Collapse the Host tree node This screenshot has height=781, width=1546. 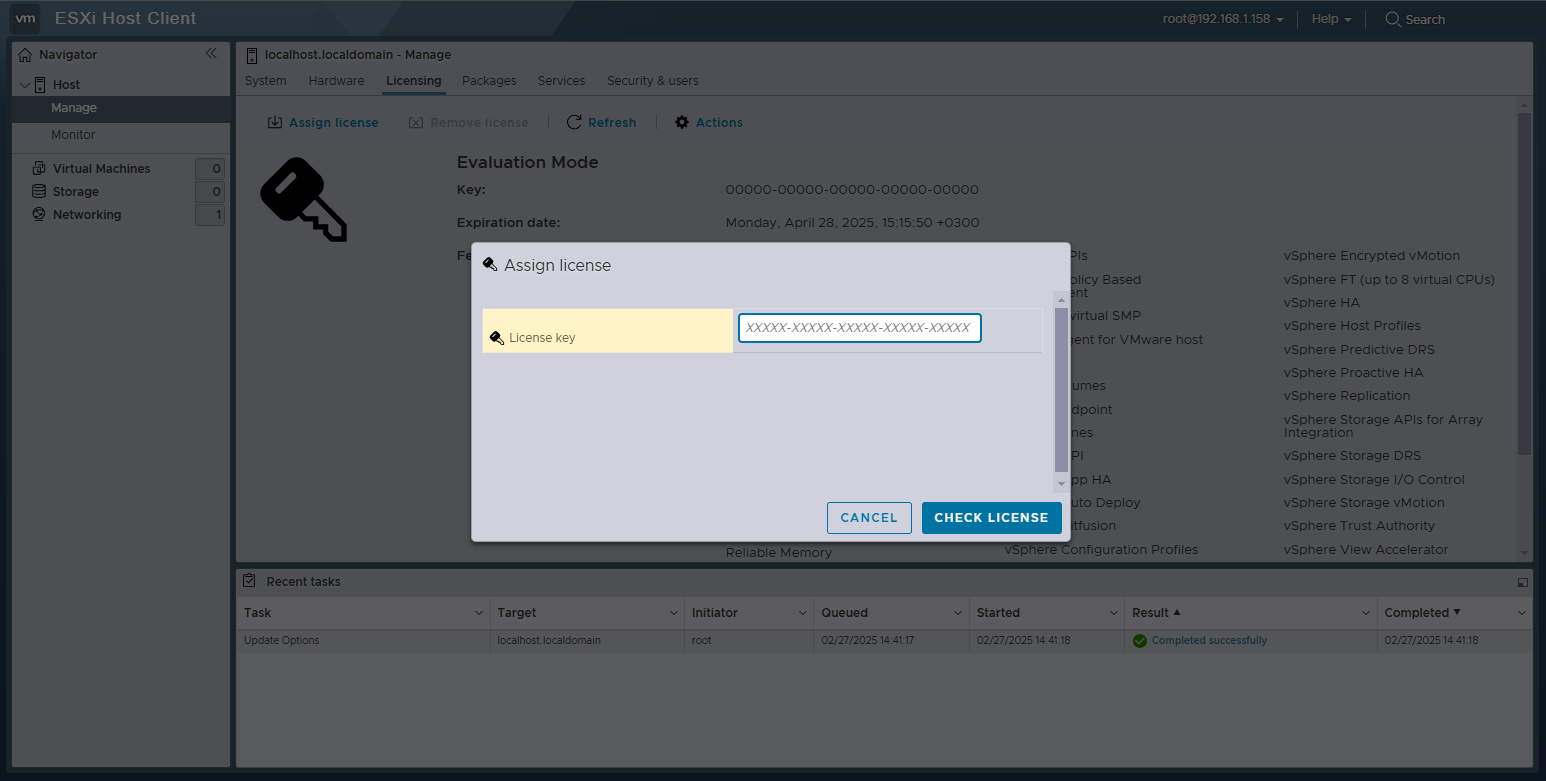(25, 85)
